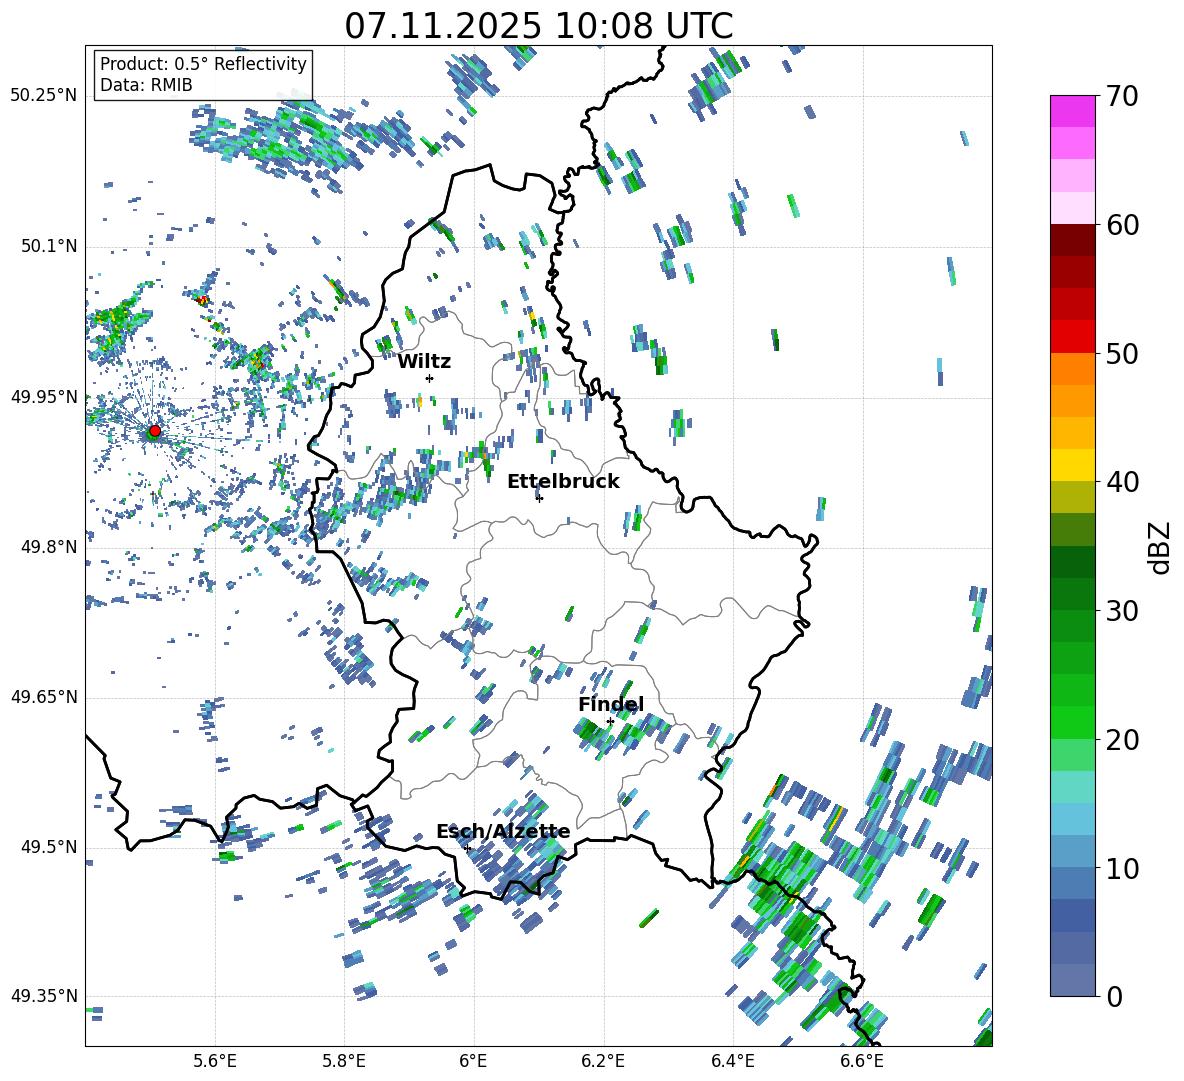The image size is (1184, 1081).
Task: Click the 50.25°N latitude label
Action: (44, 96)
